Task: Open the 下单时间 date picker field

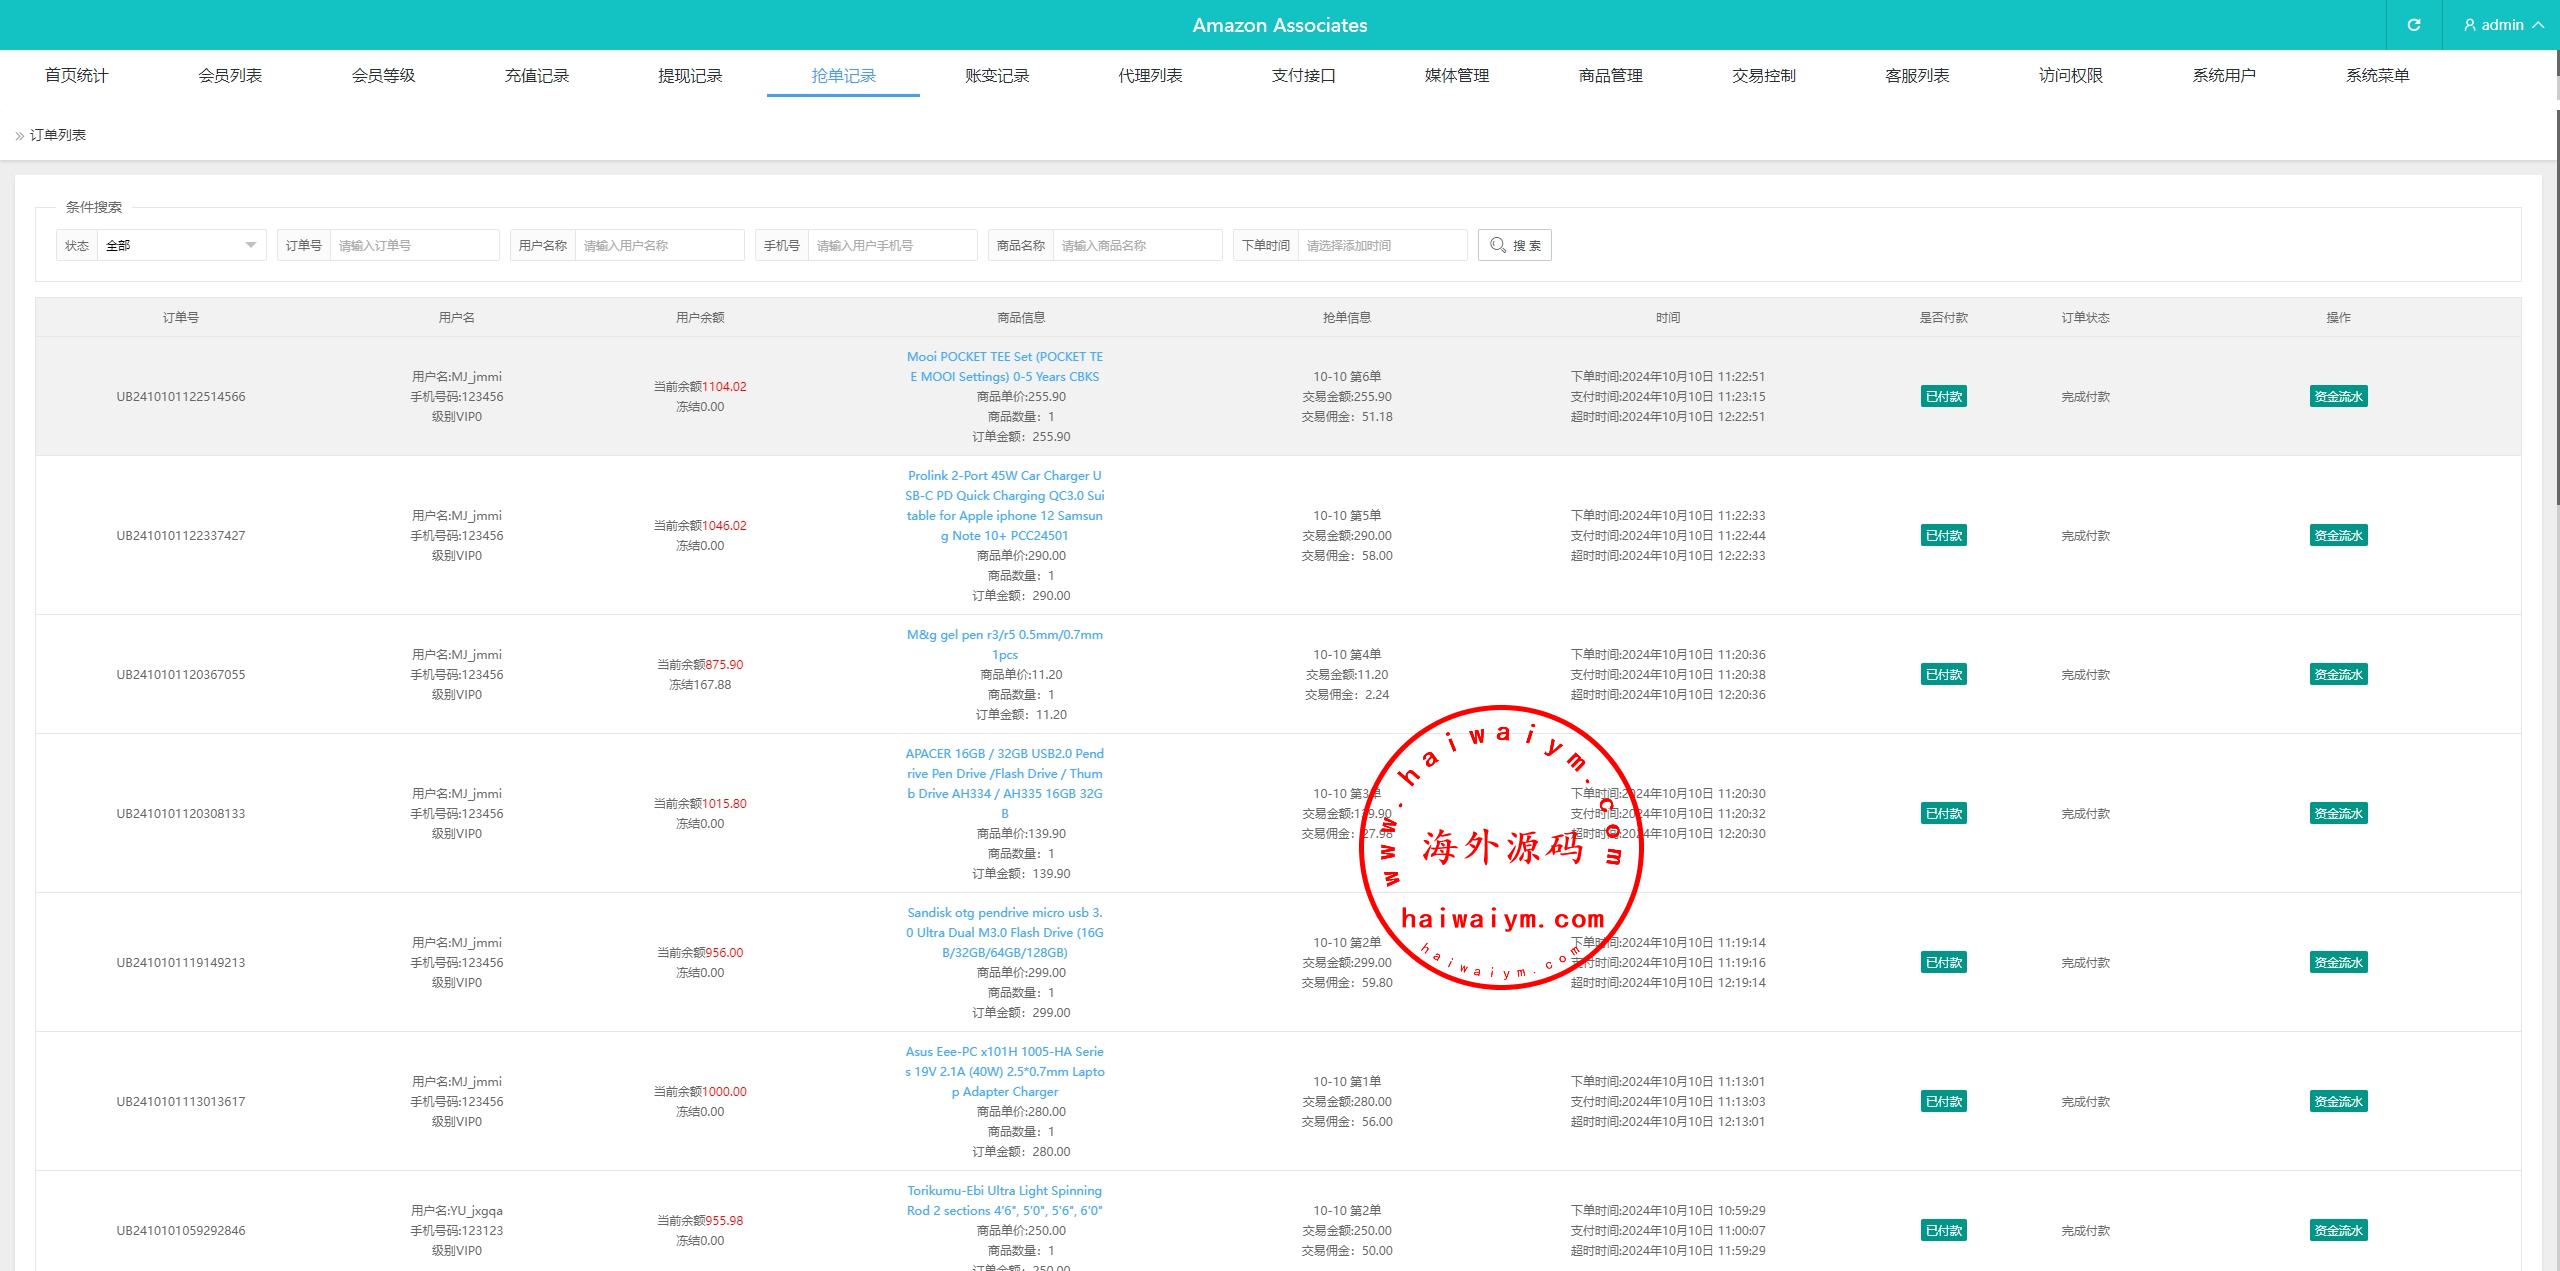Action: 1381,245
